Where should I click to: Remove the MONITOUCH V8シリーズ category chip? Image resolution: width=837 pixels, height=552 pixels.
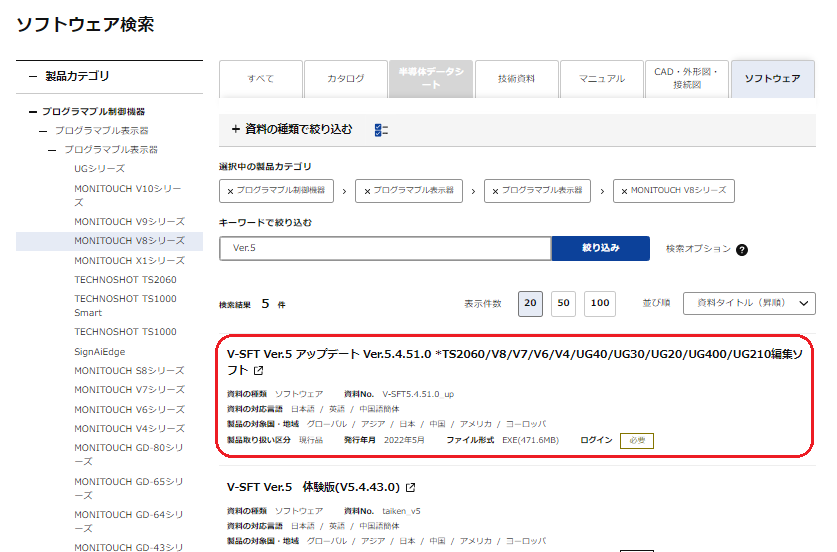tap(622, 191)
